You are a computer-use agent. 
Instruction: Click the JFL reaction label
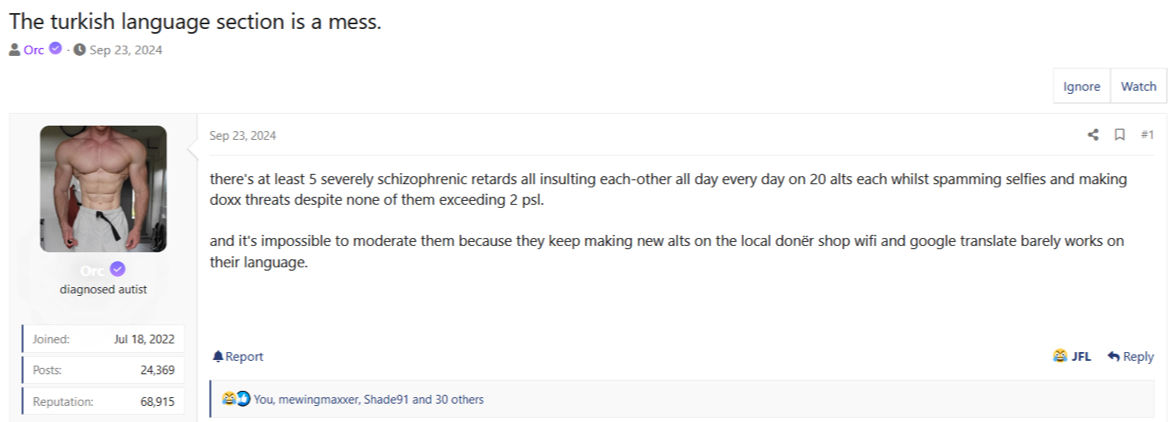(1081, 357)
